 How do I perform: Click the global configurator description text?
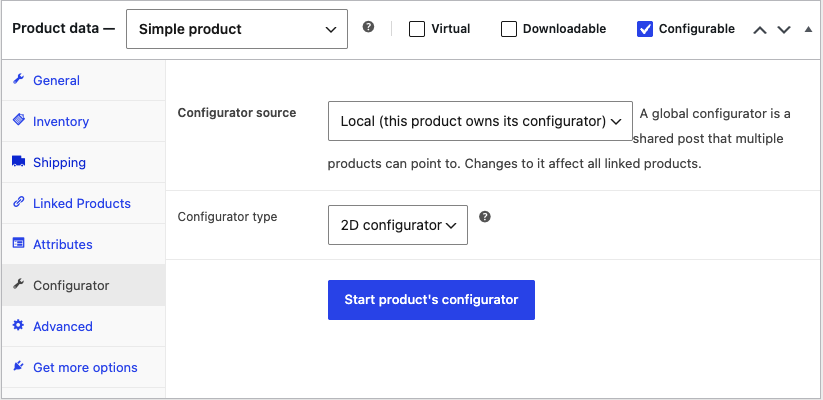(559, 139)
